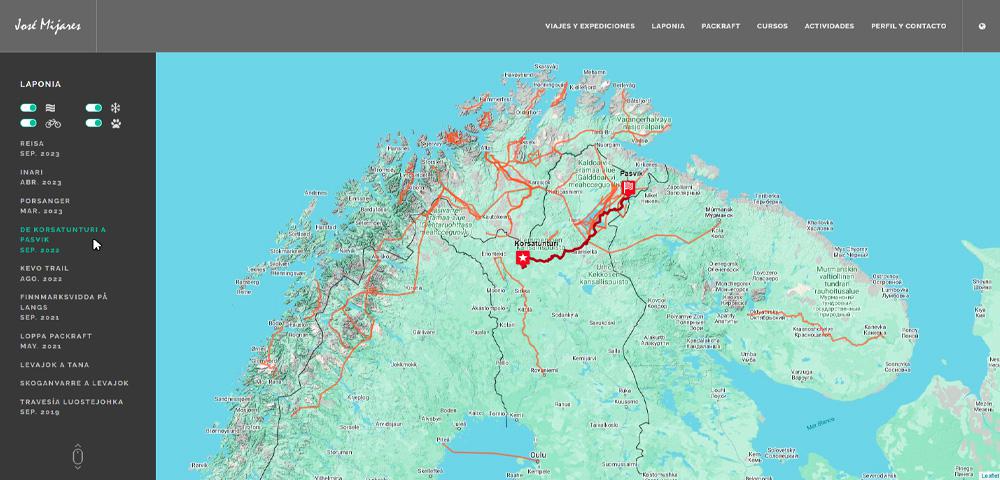Select the Kevo Trail Ago. 2022 route
The width and height of the screenshot is (1000, 480).
(x=44, y=273)
